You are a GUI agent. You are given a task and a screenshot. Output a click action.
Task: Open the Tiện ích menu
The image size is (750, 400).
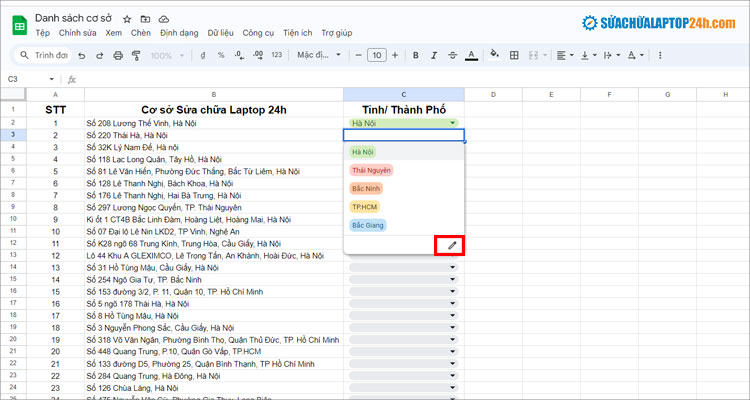pyautogui.click(x=298, y=33)
